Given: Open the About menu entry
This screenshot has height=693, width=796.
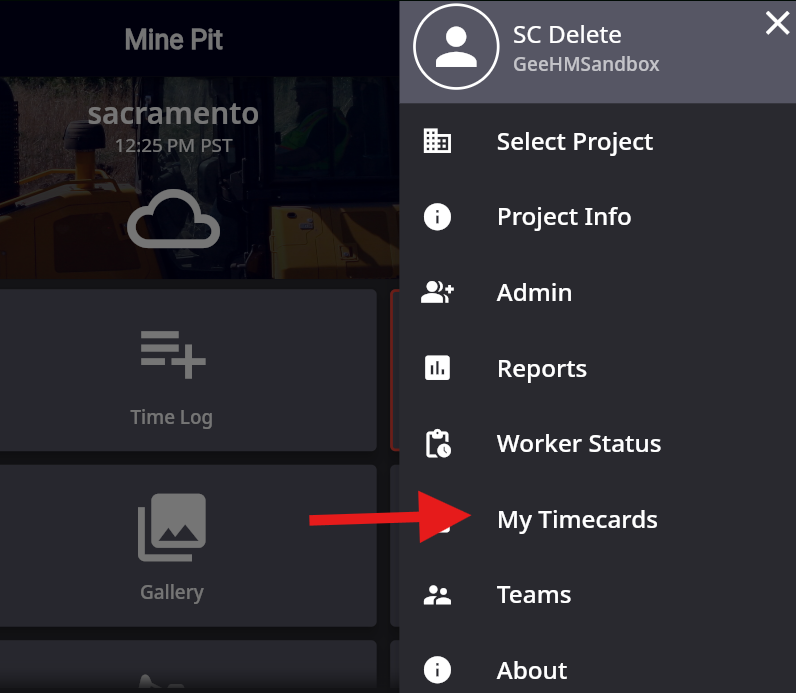Looking at the screenshot, I should coord(531,670).
